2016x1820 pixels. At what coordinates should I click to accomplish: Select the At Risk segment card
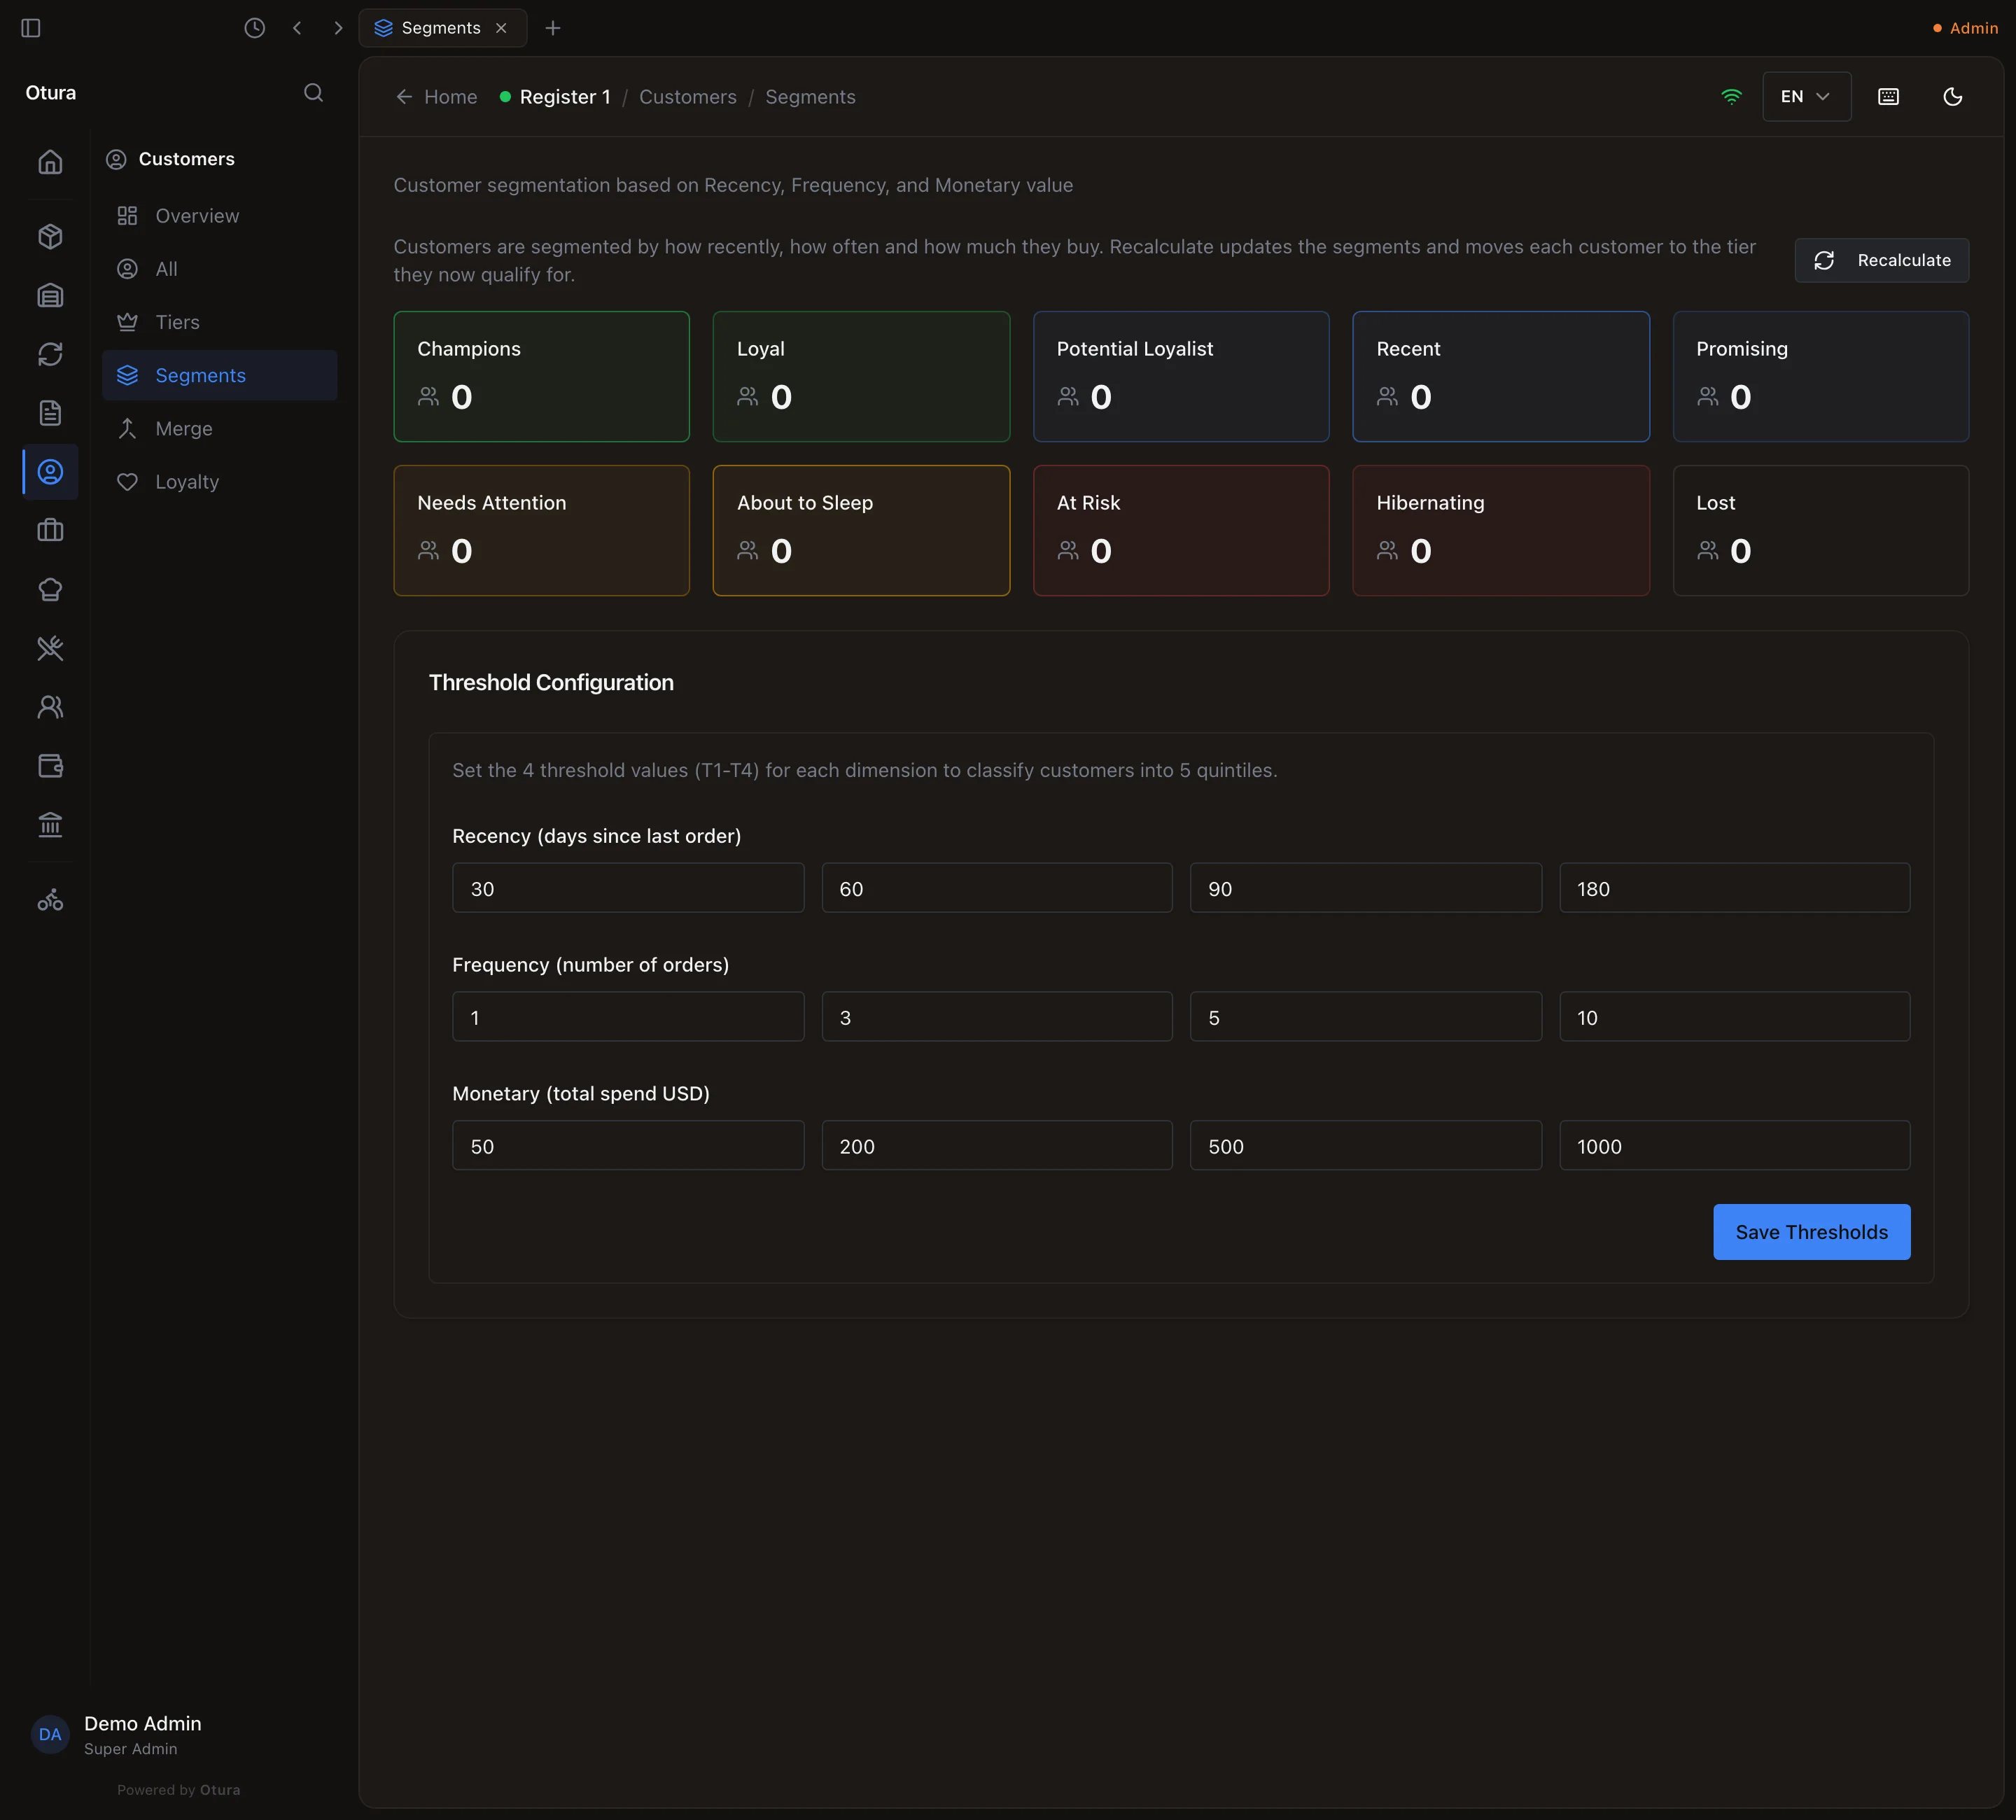[x=1181, y=530]
